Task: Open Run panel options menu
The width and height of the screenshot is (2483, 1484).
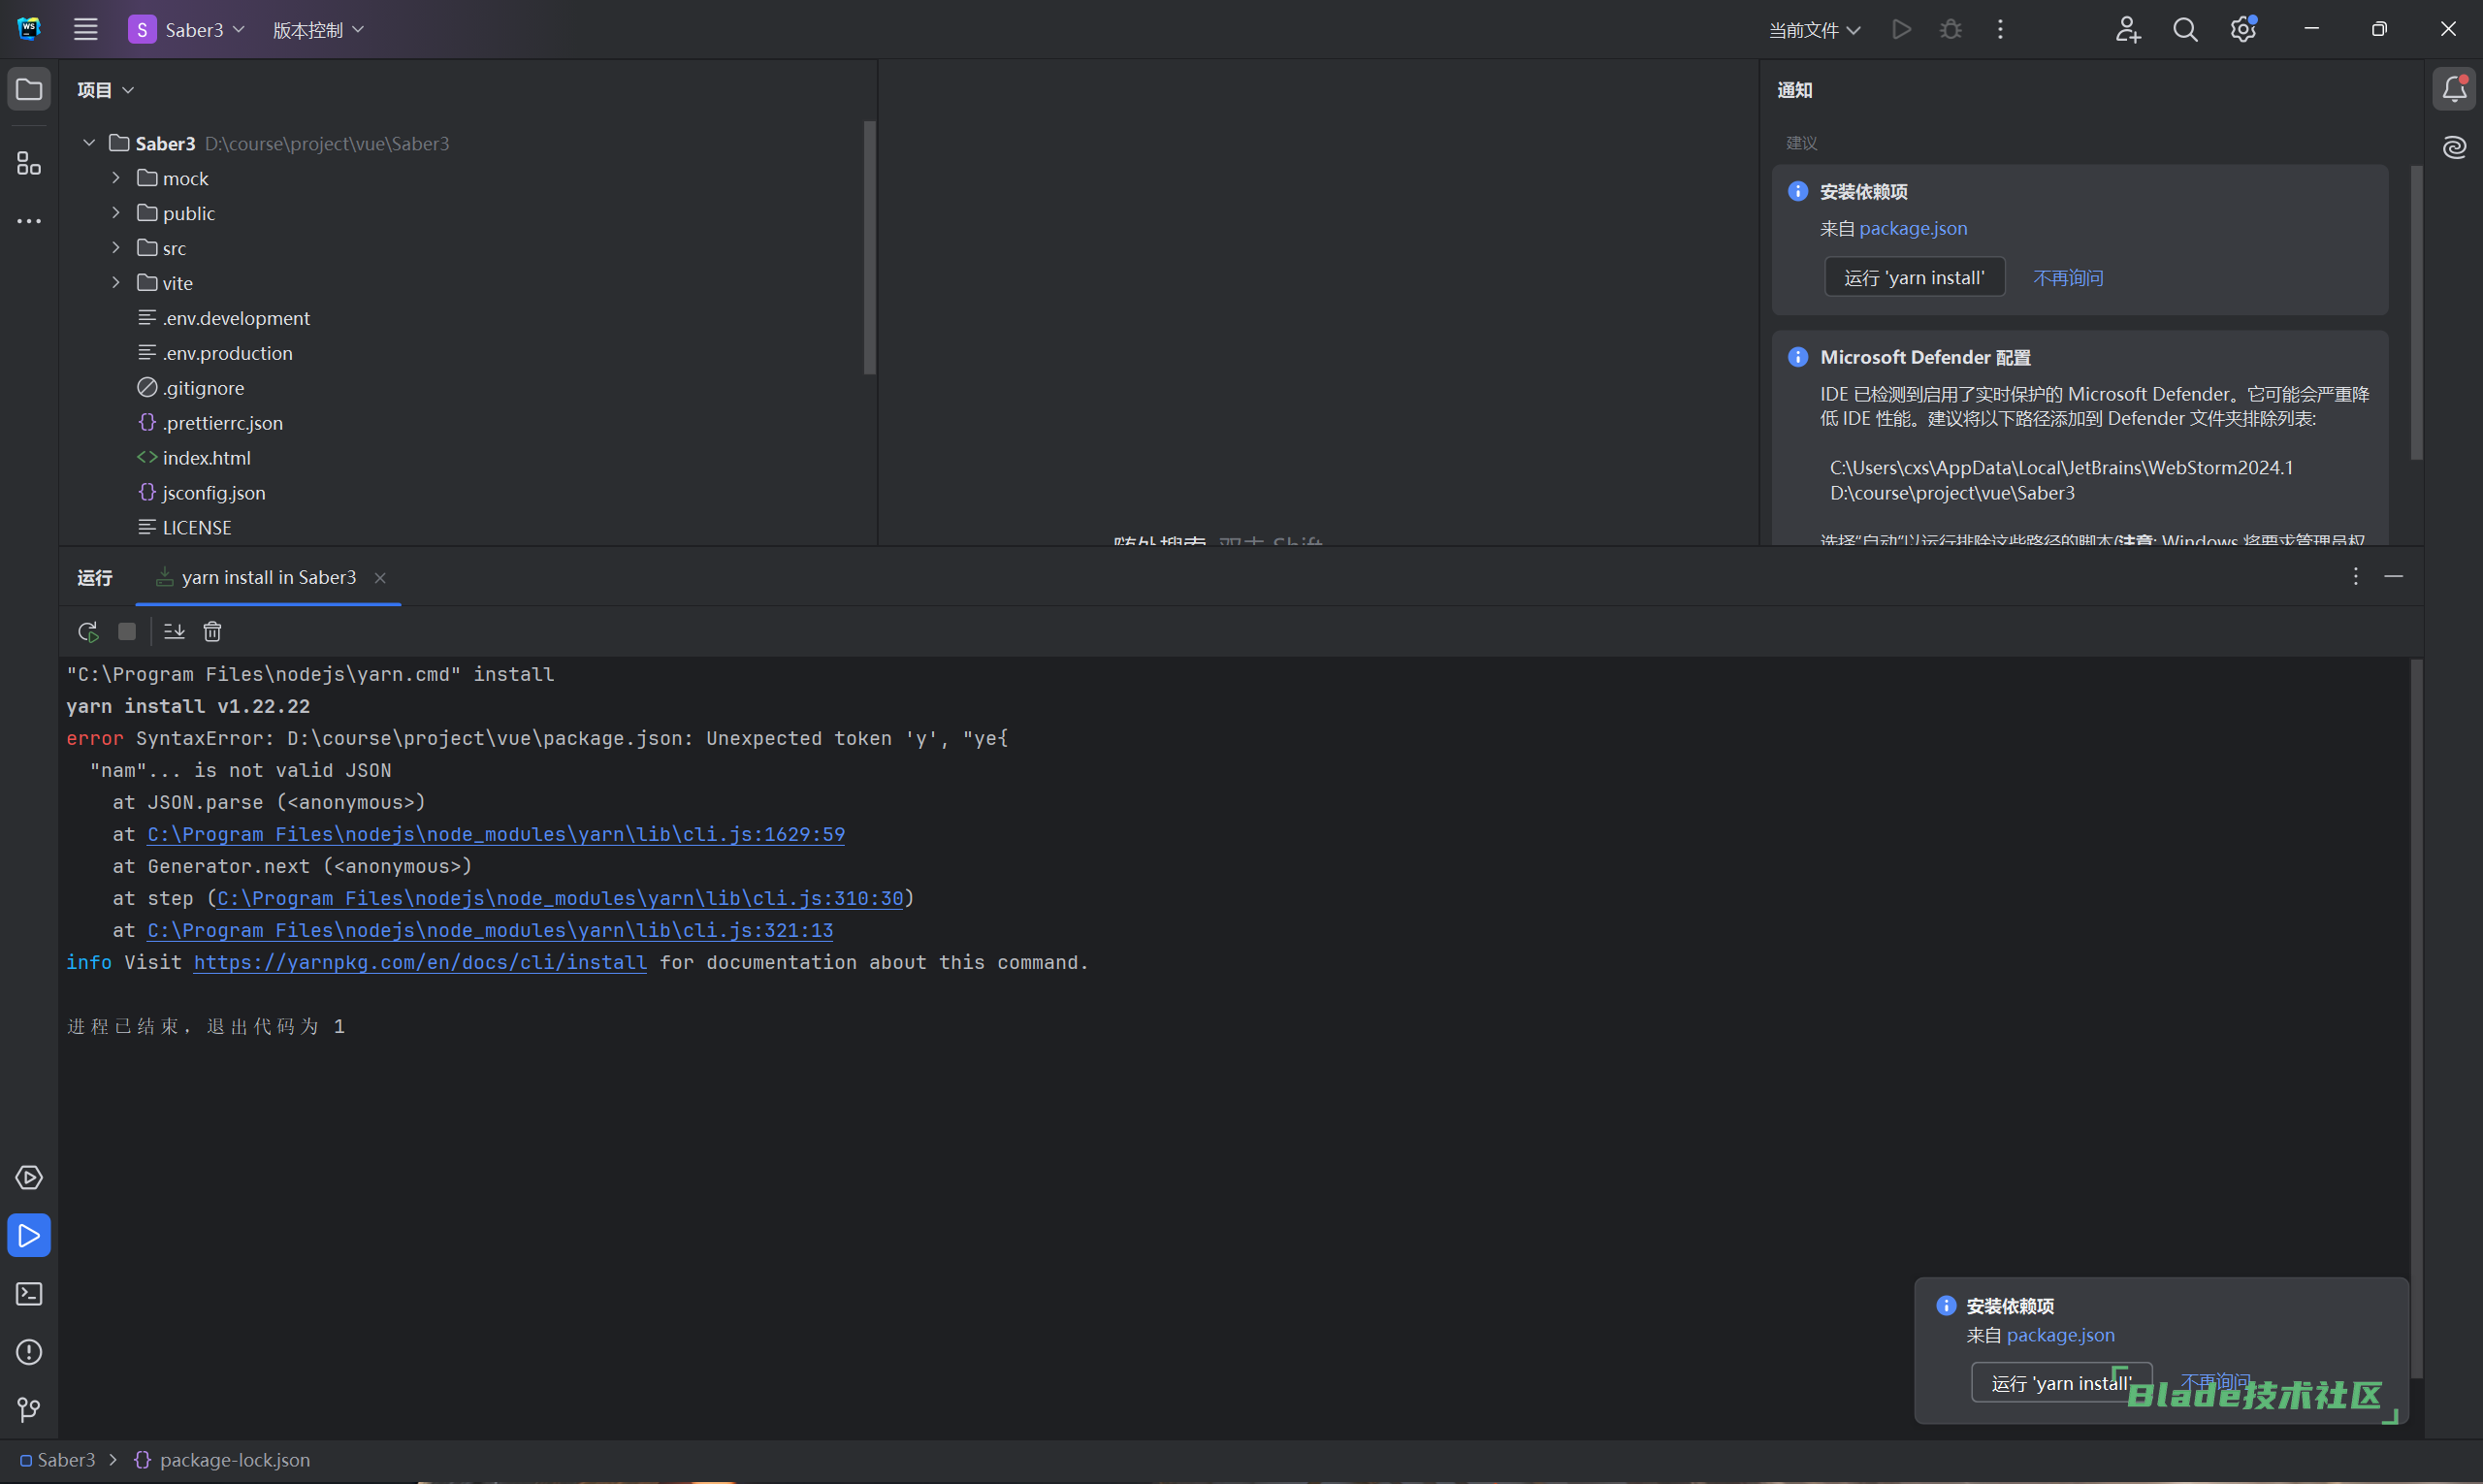Action: click(2355, 577)
